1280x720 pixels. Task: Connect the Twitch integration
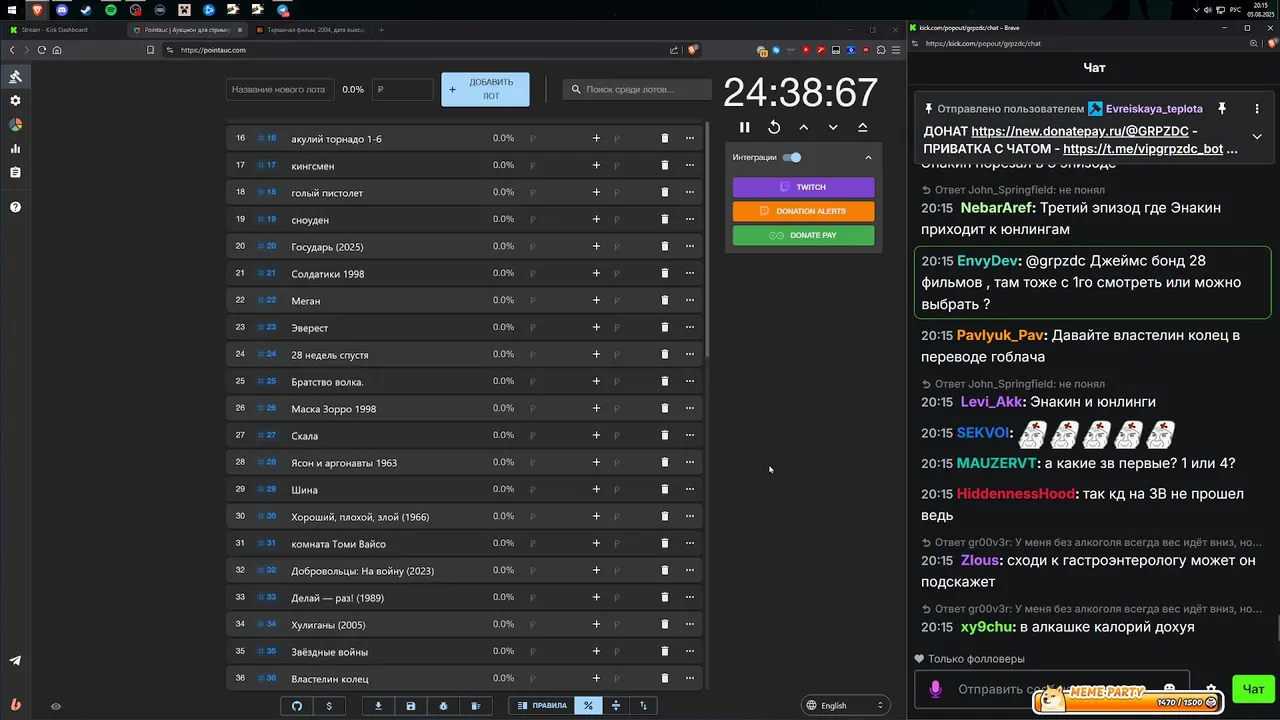(803, 187)
